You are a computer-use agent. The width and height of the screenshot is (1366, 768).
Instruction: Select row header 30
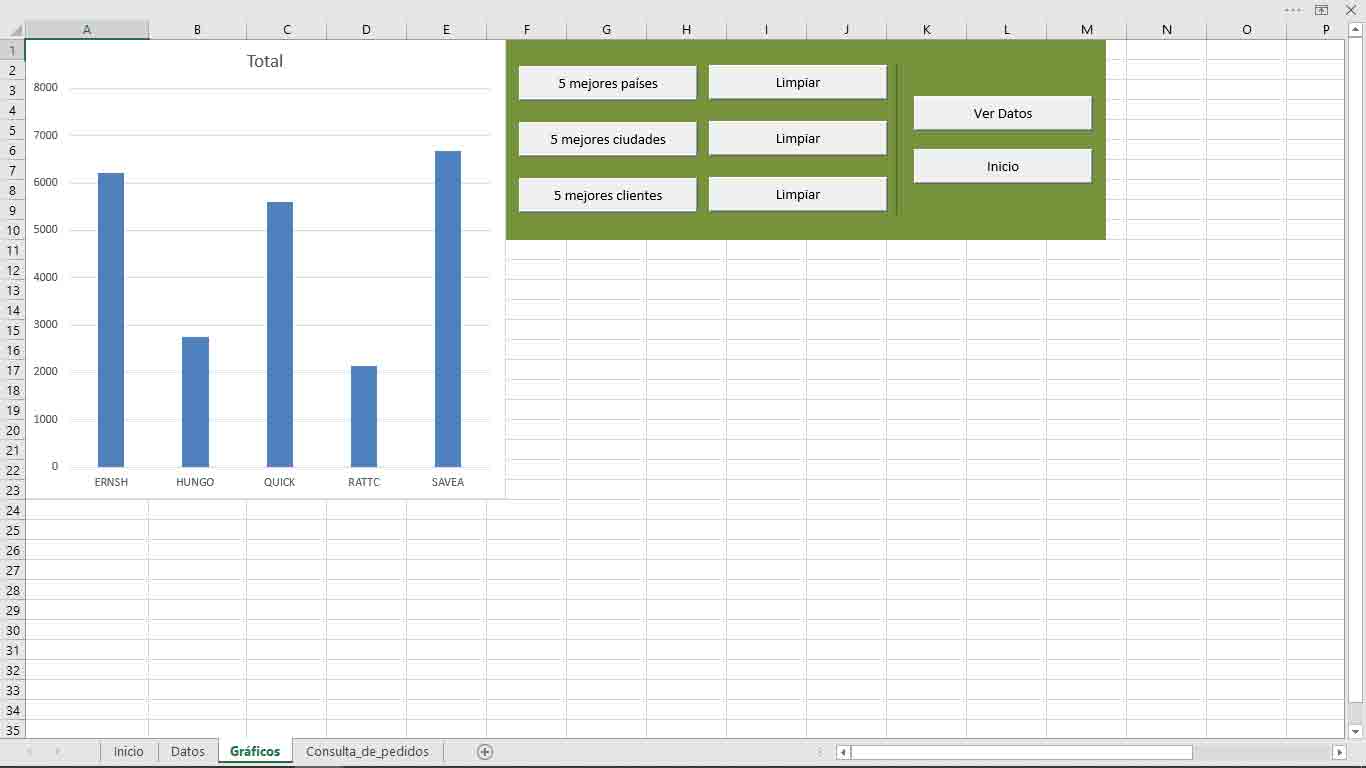click(x=13, y=630)
